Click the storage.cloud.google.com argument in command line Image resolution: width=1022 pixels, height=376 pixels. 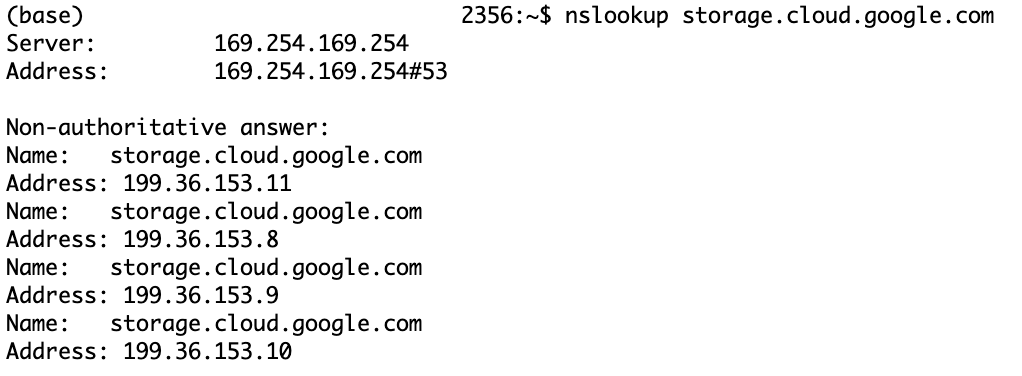coord(838,16)
